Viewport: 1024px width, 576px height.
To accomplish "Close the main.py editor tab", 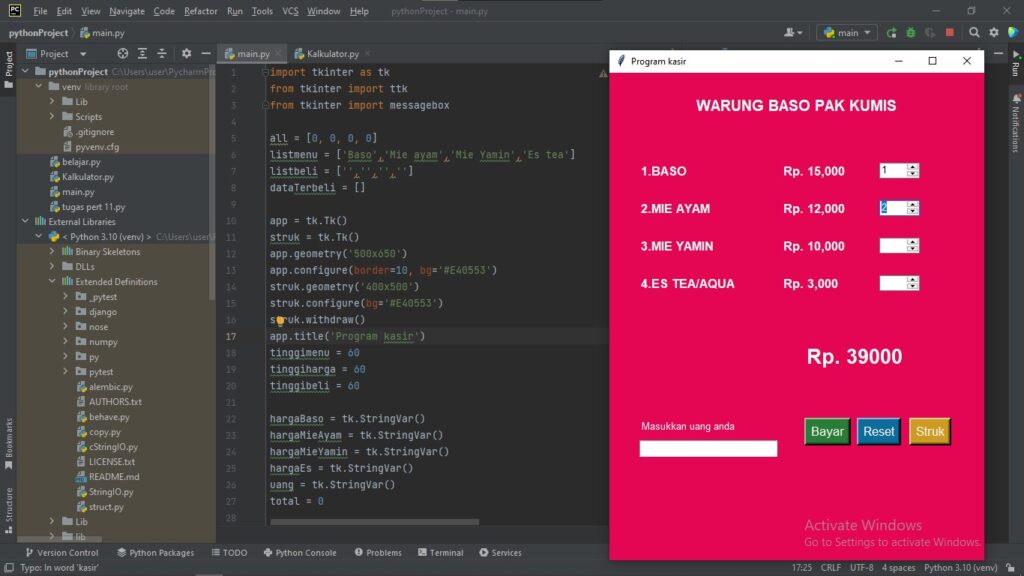I will (x=278, y=54).
